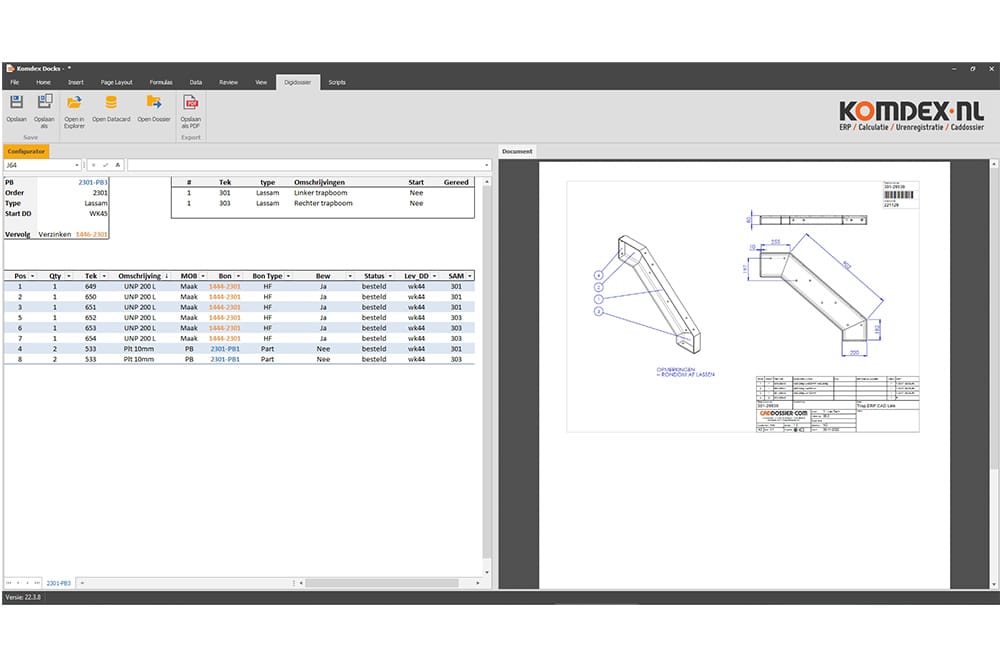Viewport: 1000px width, 667px height.
Task: Click the Open Dossier icon
Action: tap(154, 101)
